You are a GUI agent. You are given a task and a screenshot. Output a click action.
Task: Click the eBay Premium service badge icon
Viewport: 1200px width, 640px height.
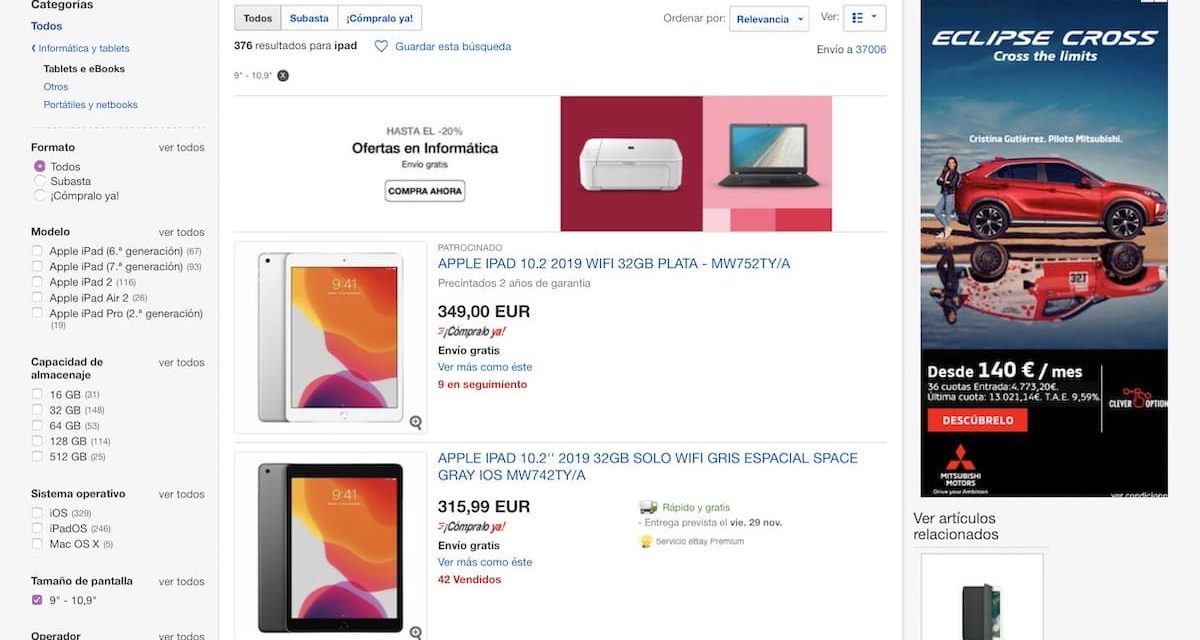[x=646, y=541]
